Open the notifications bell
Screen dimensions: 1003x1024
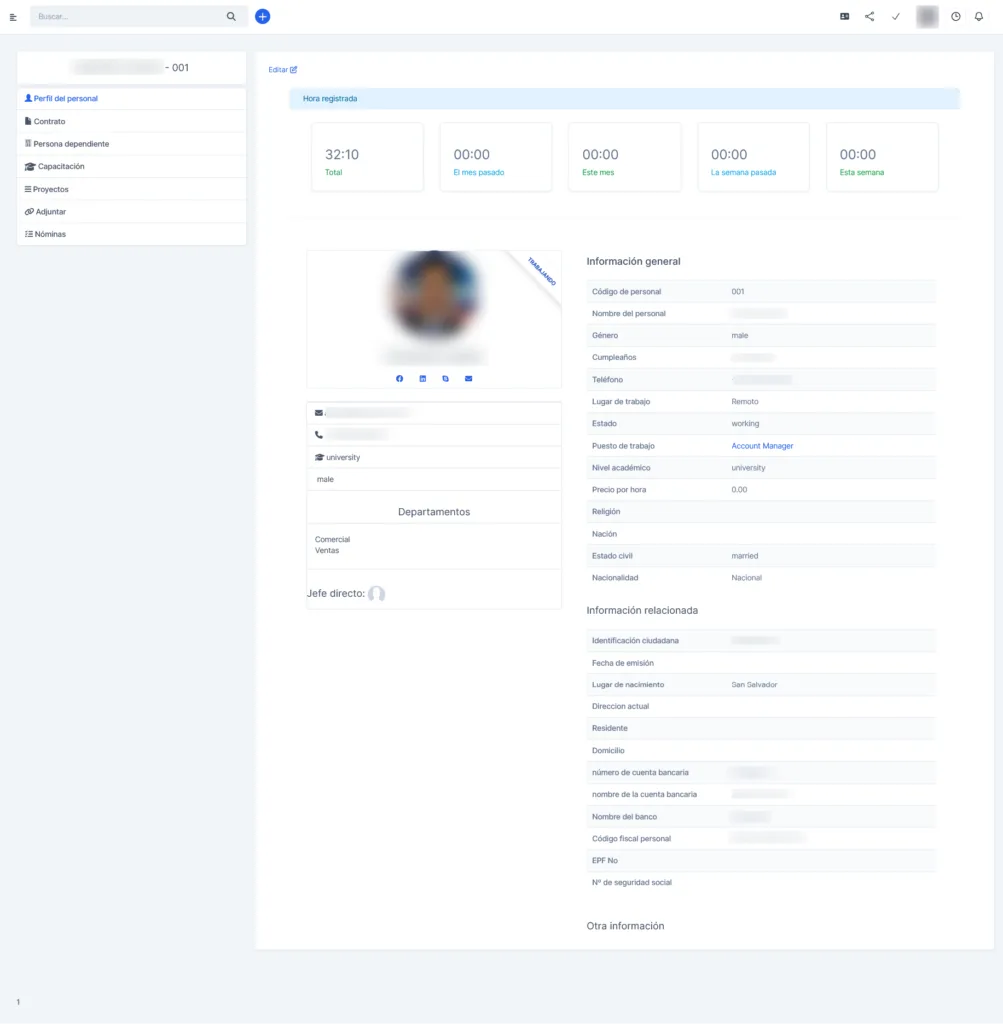[x=980, y=17]
